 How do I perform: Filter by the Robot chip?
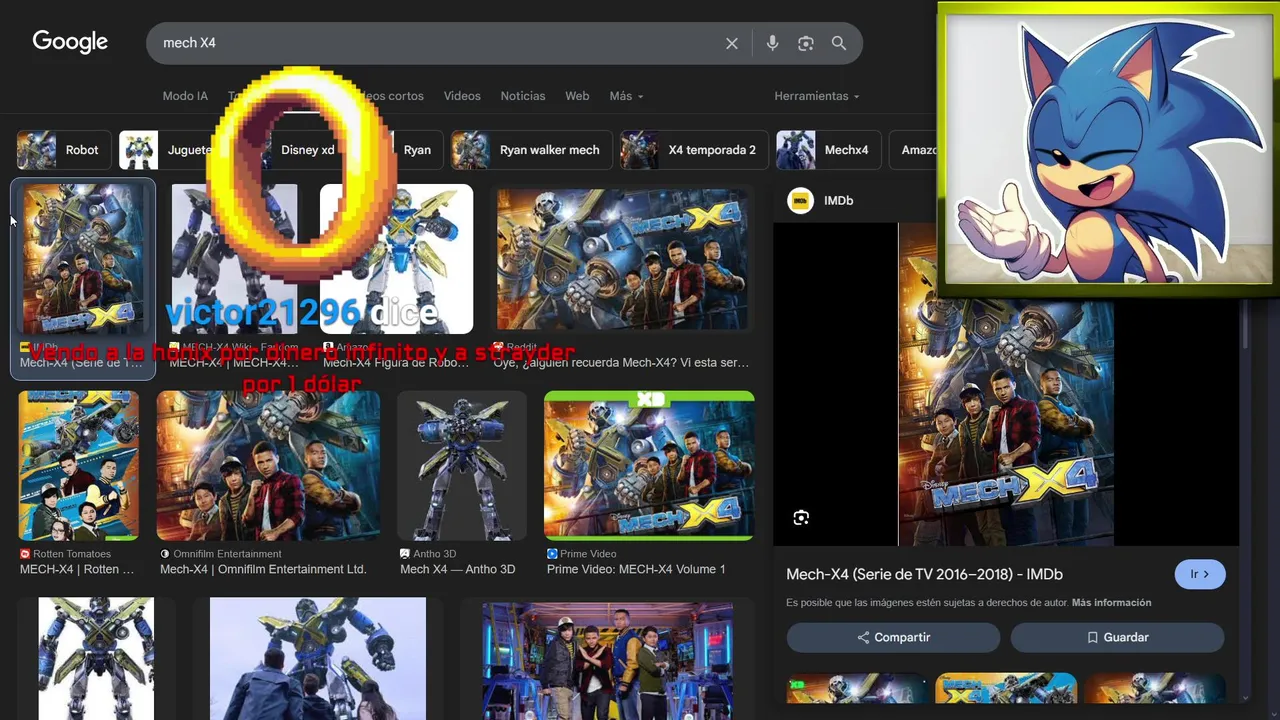coord(63,150)
